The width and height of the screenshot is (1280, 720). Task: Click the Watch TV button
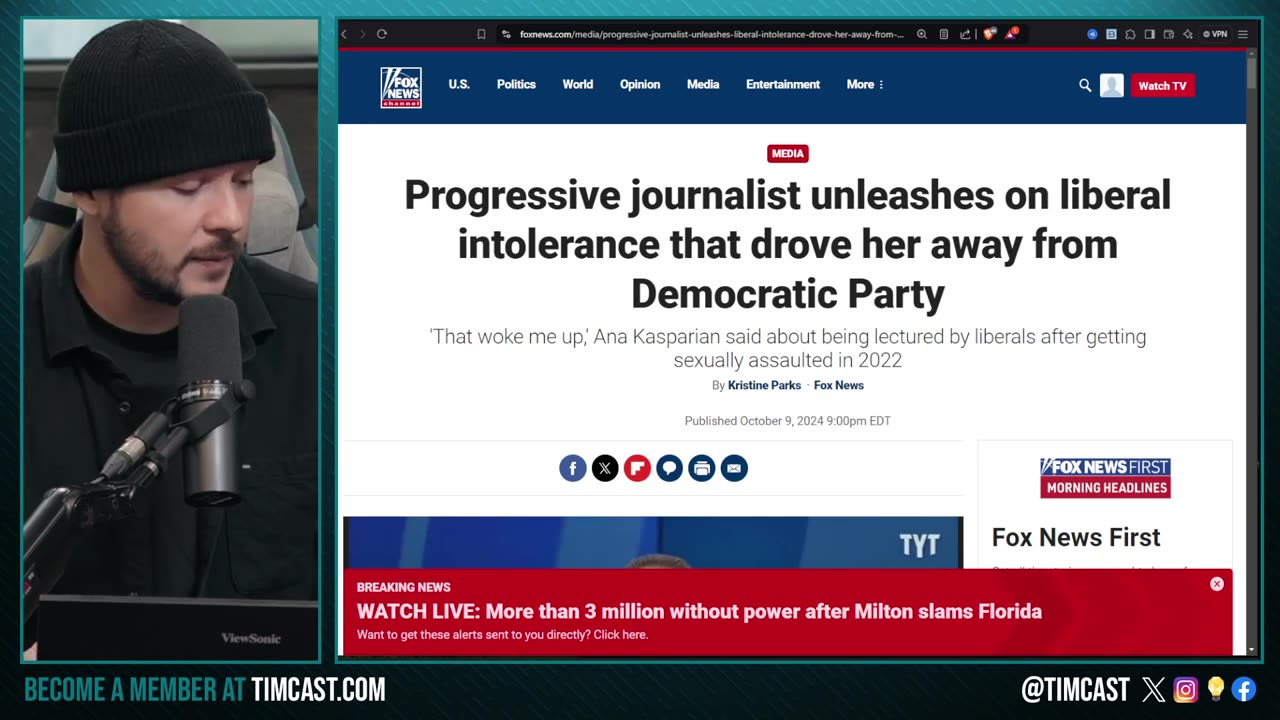coord(1162,86)
